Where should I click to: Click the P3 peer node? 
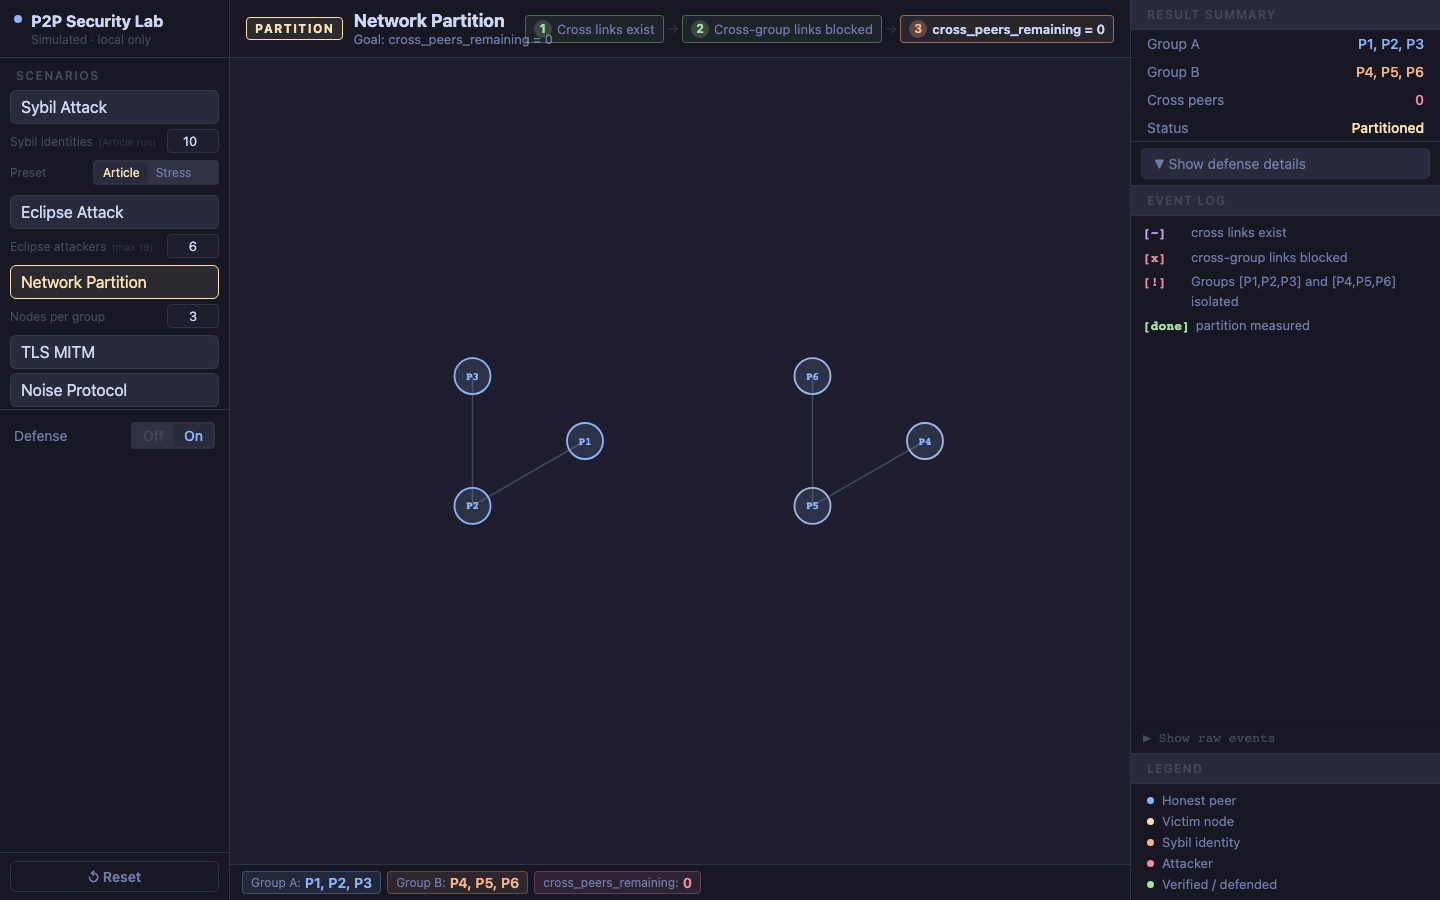(x=472, y=376)
